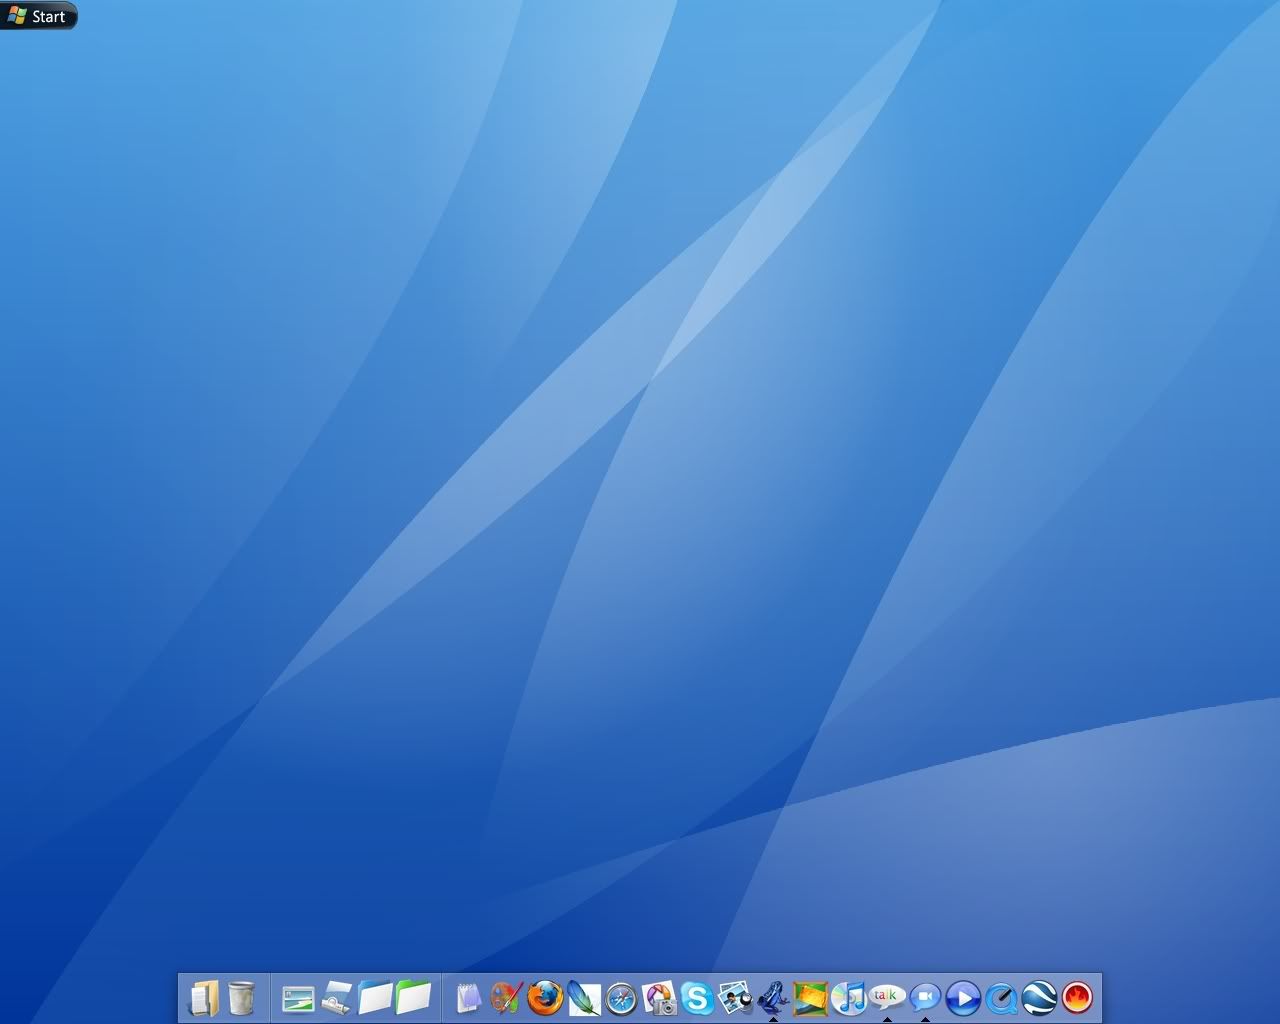The image size is (1280, 1024).
Task: Open the documents folder icon in dock
Action: click(x=204, y=998)
